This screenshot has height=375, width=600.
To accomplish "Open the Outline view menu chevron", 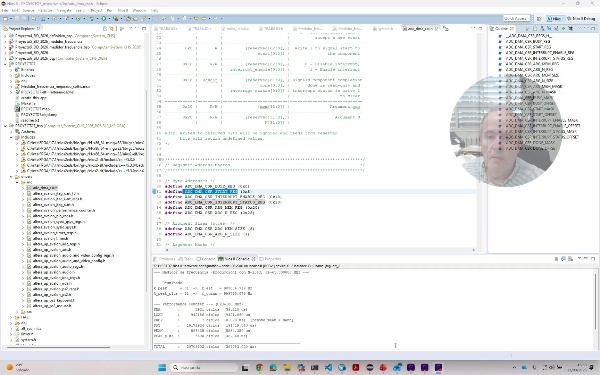I will [579, 28].
